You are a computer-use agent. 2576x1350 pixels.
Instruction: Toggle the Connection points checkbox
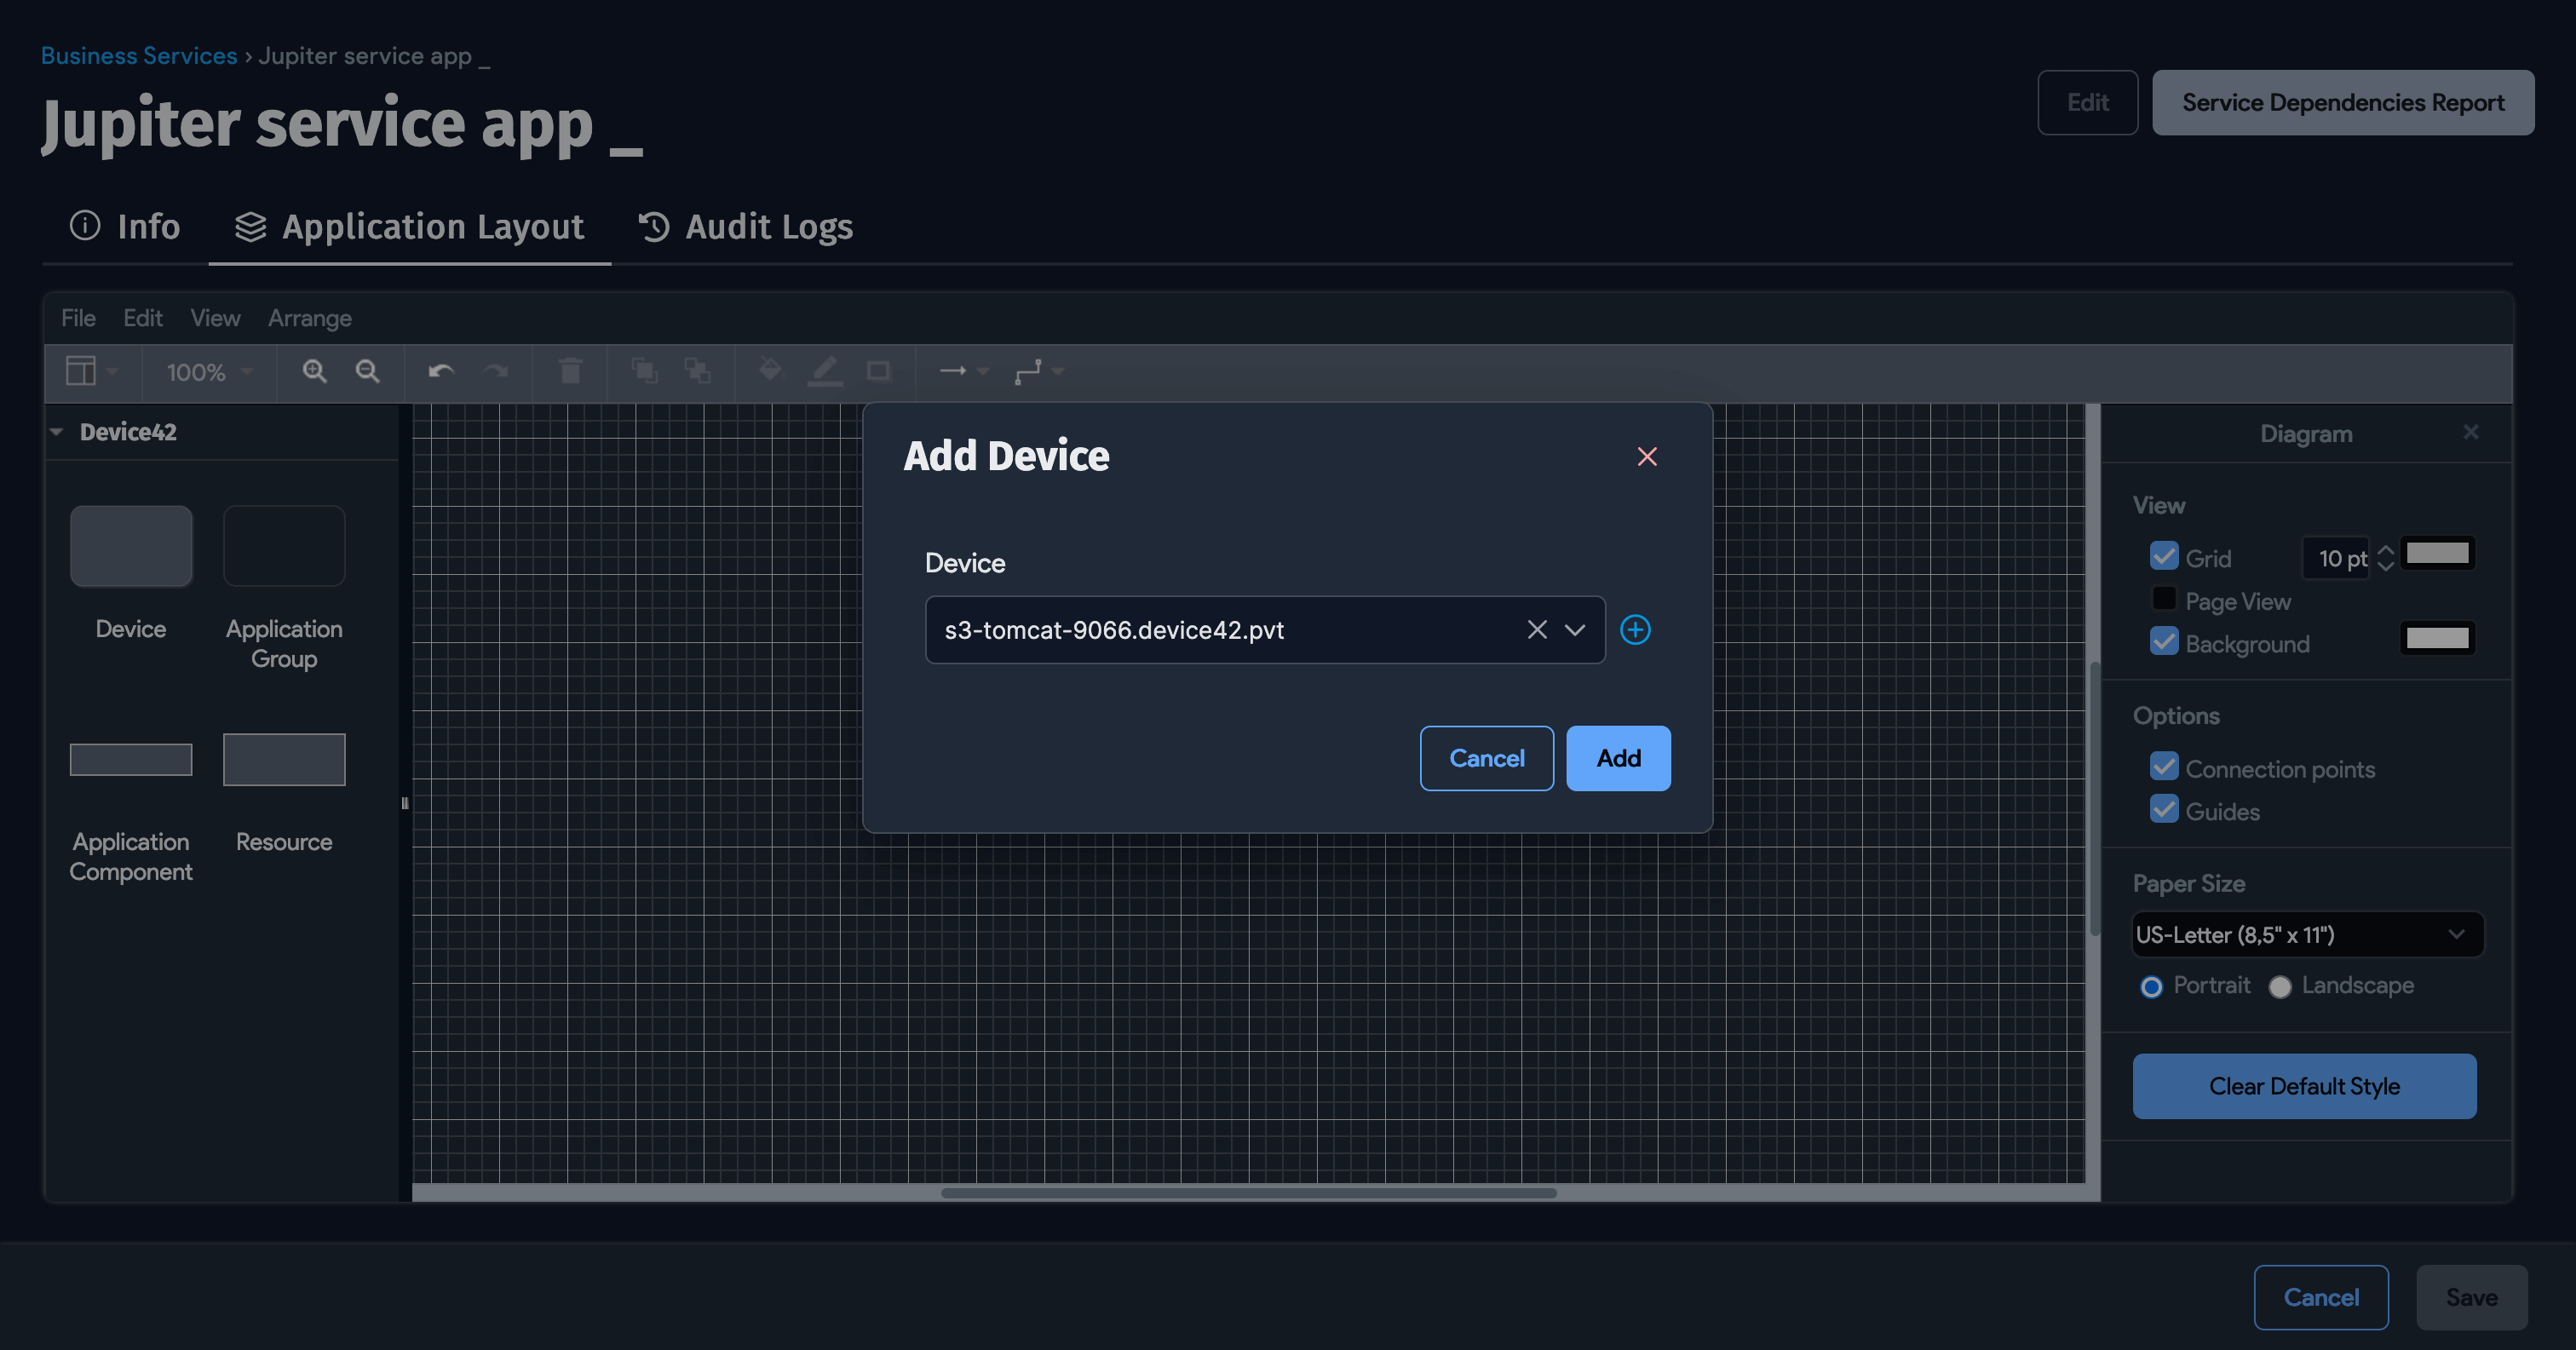click(2164, 766)
